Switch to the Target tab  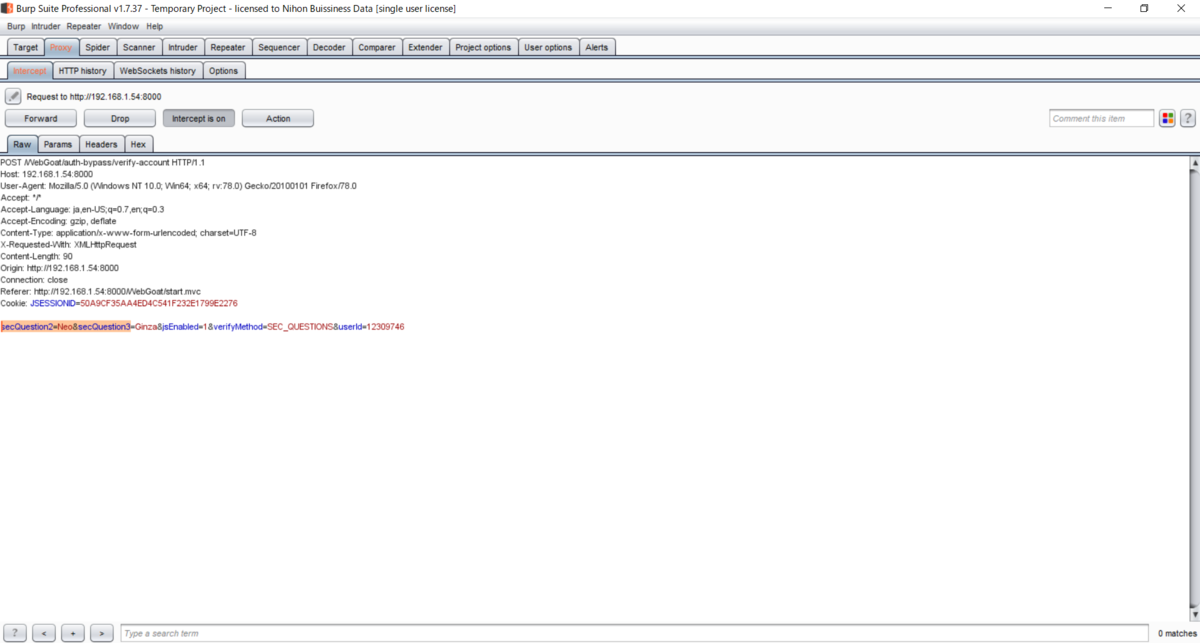coord(26,47)
